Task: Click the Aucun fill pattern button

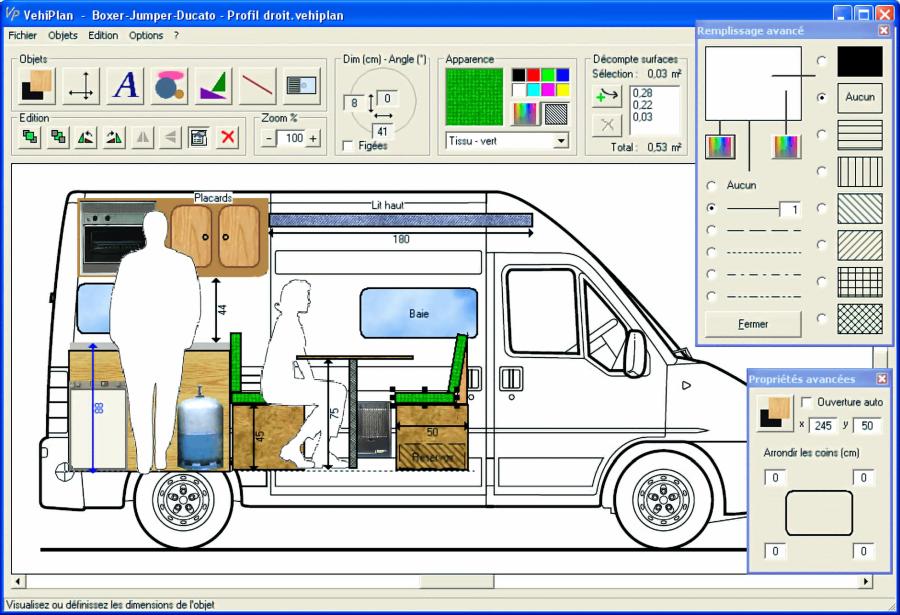Action: [860, 98]
